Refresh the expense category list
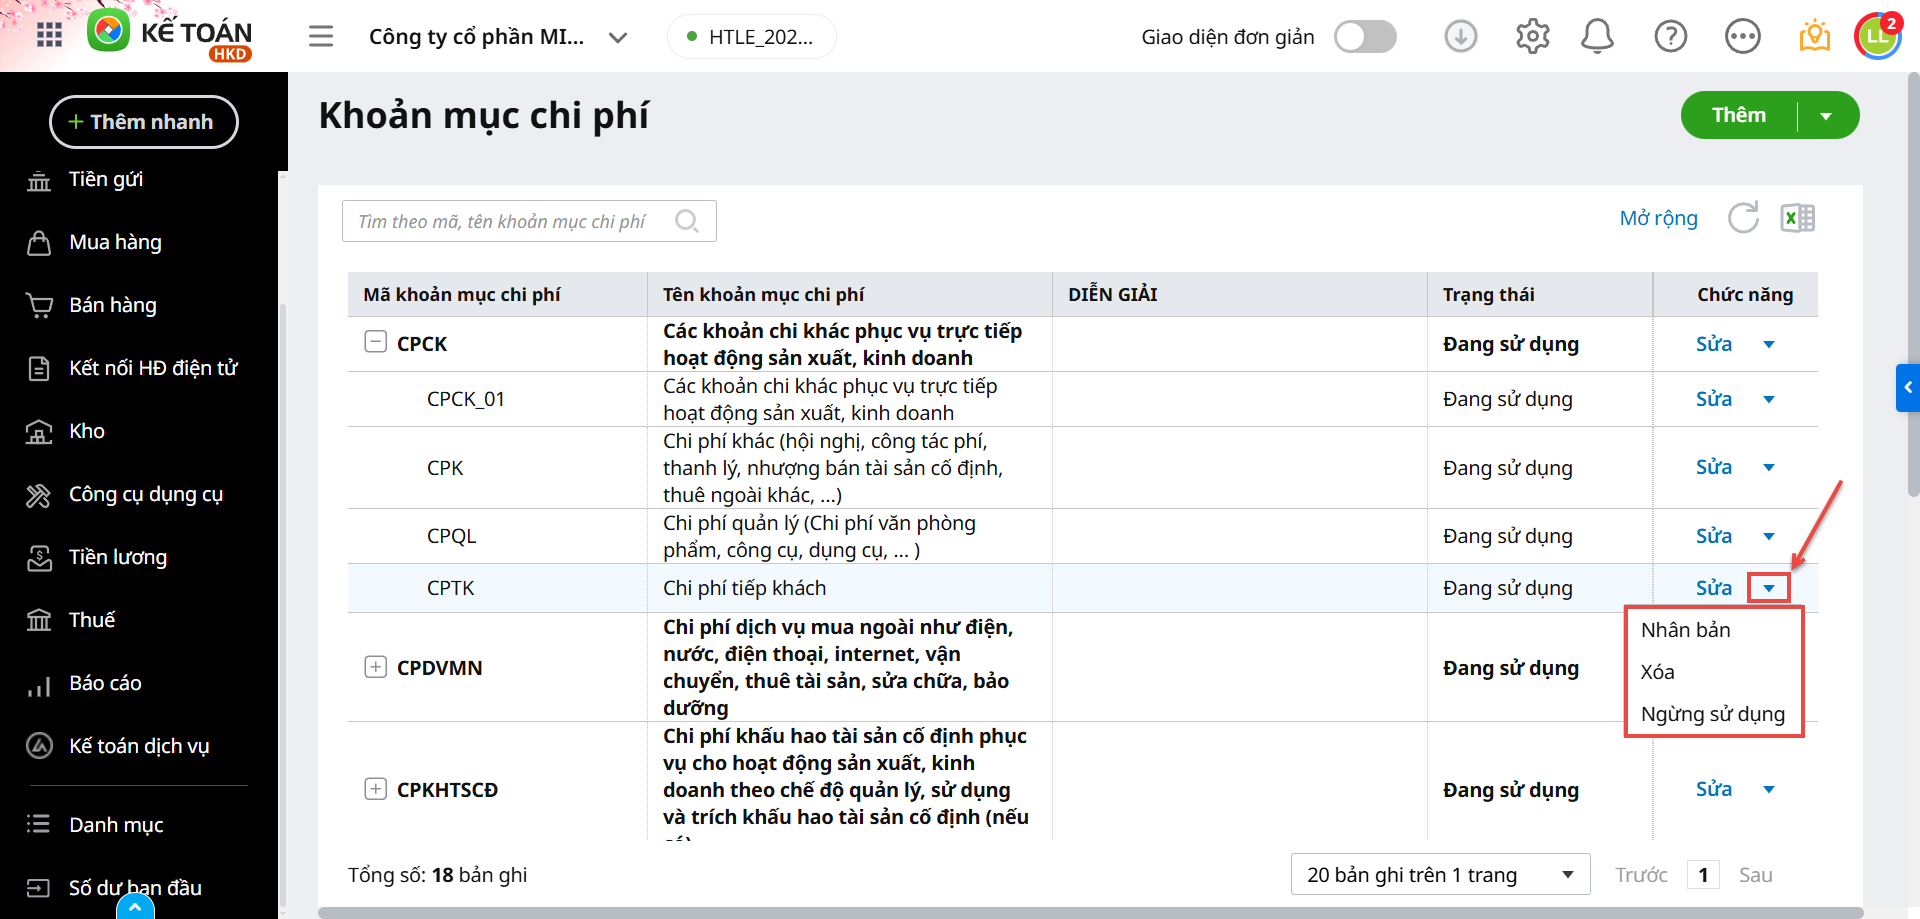Image resolution: width=1920 pixels, height=919 pixels. [1743, 218]
